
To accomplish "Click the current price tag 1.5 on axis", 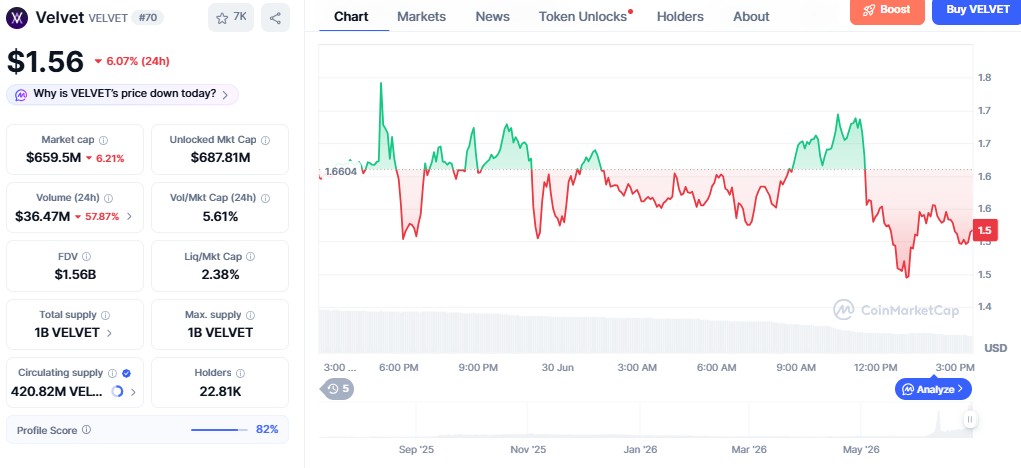I will tap(985, 230).
